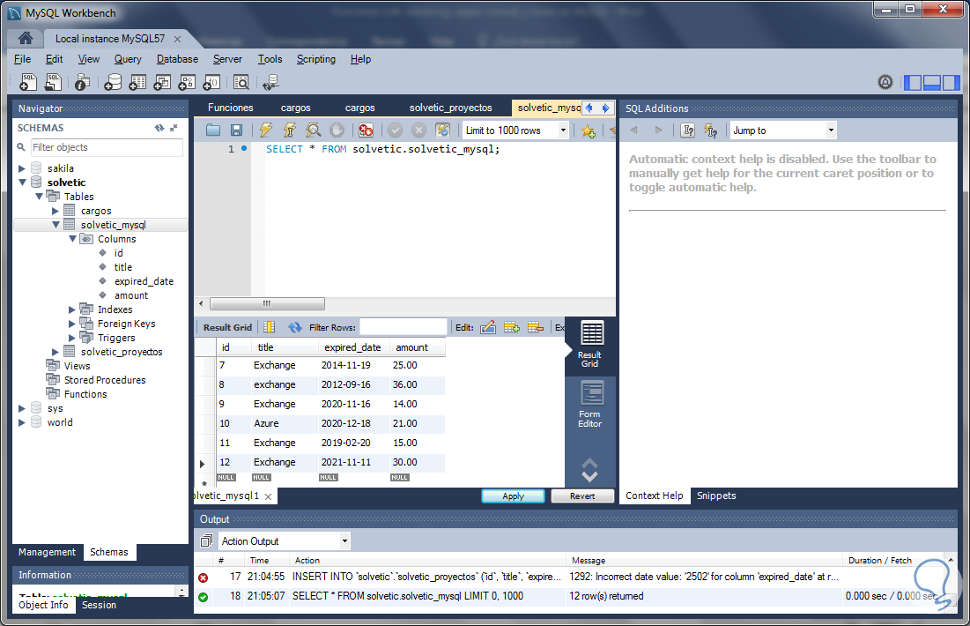Open the schema inspector info icon
This screenshot has height=626, width=970.
(82, 82)
